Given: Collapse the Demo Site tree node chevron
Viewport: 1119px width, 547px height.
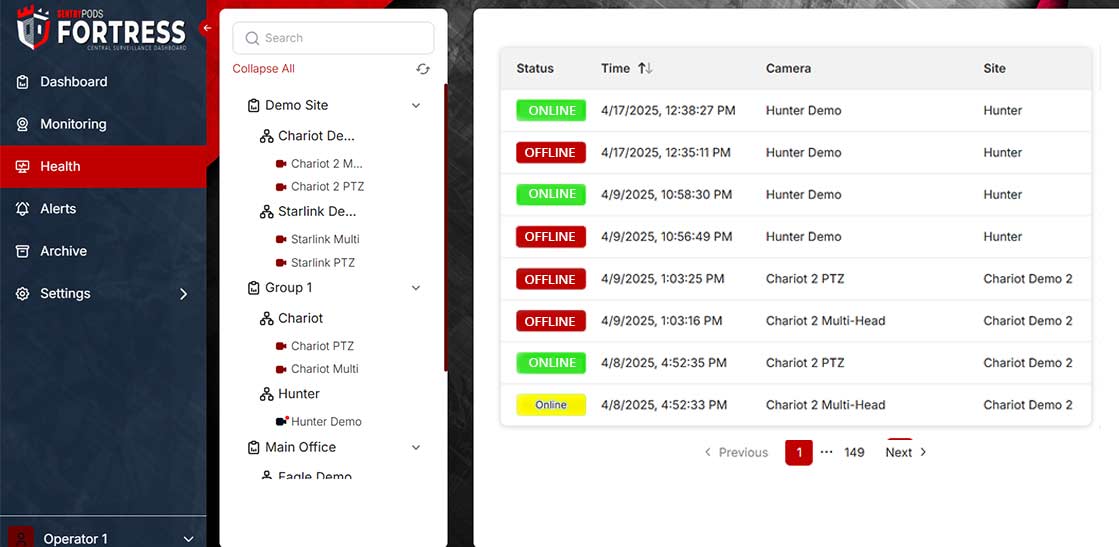Looking at the screenshot, I should 416,106.
